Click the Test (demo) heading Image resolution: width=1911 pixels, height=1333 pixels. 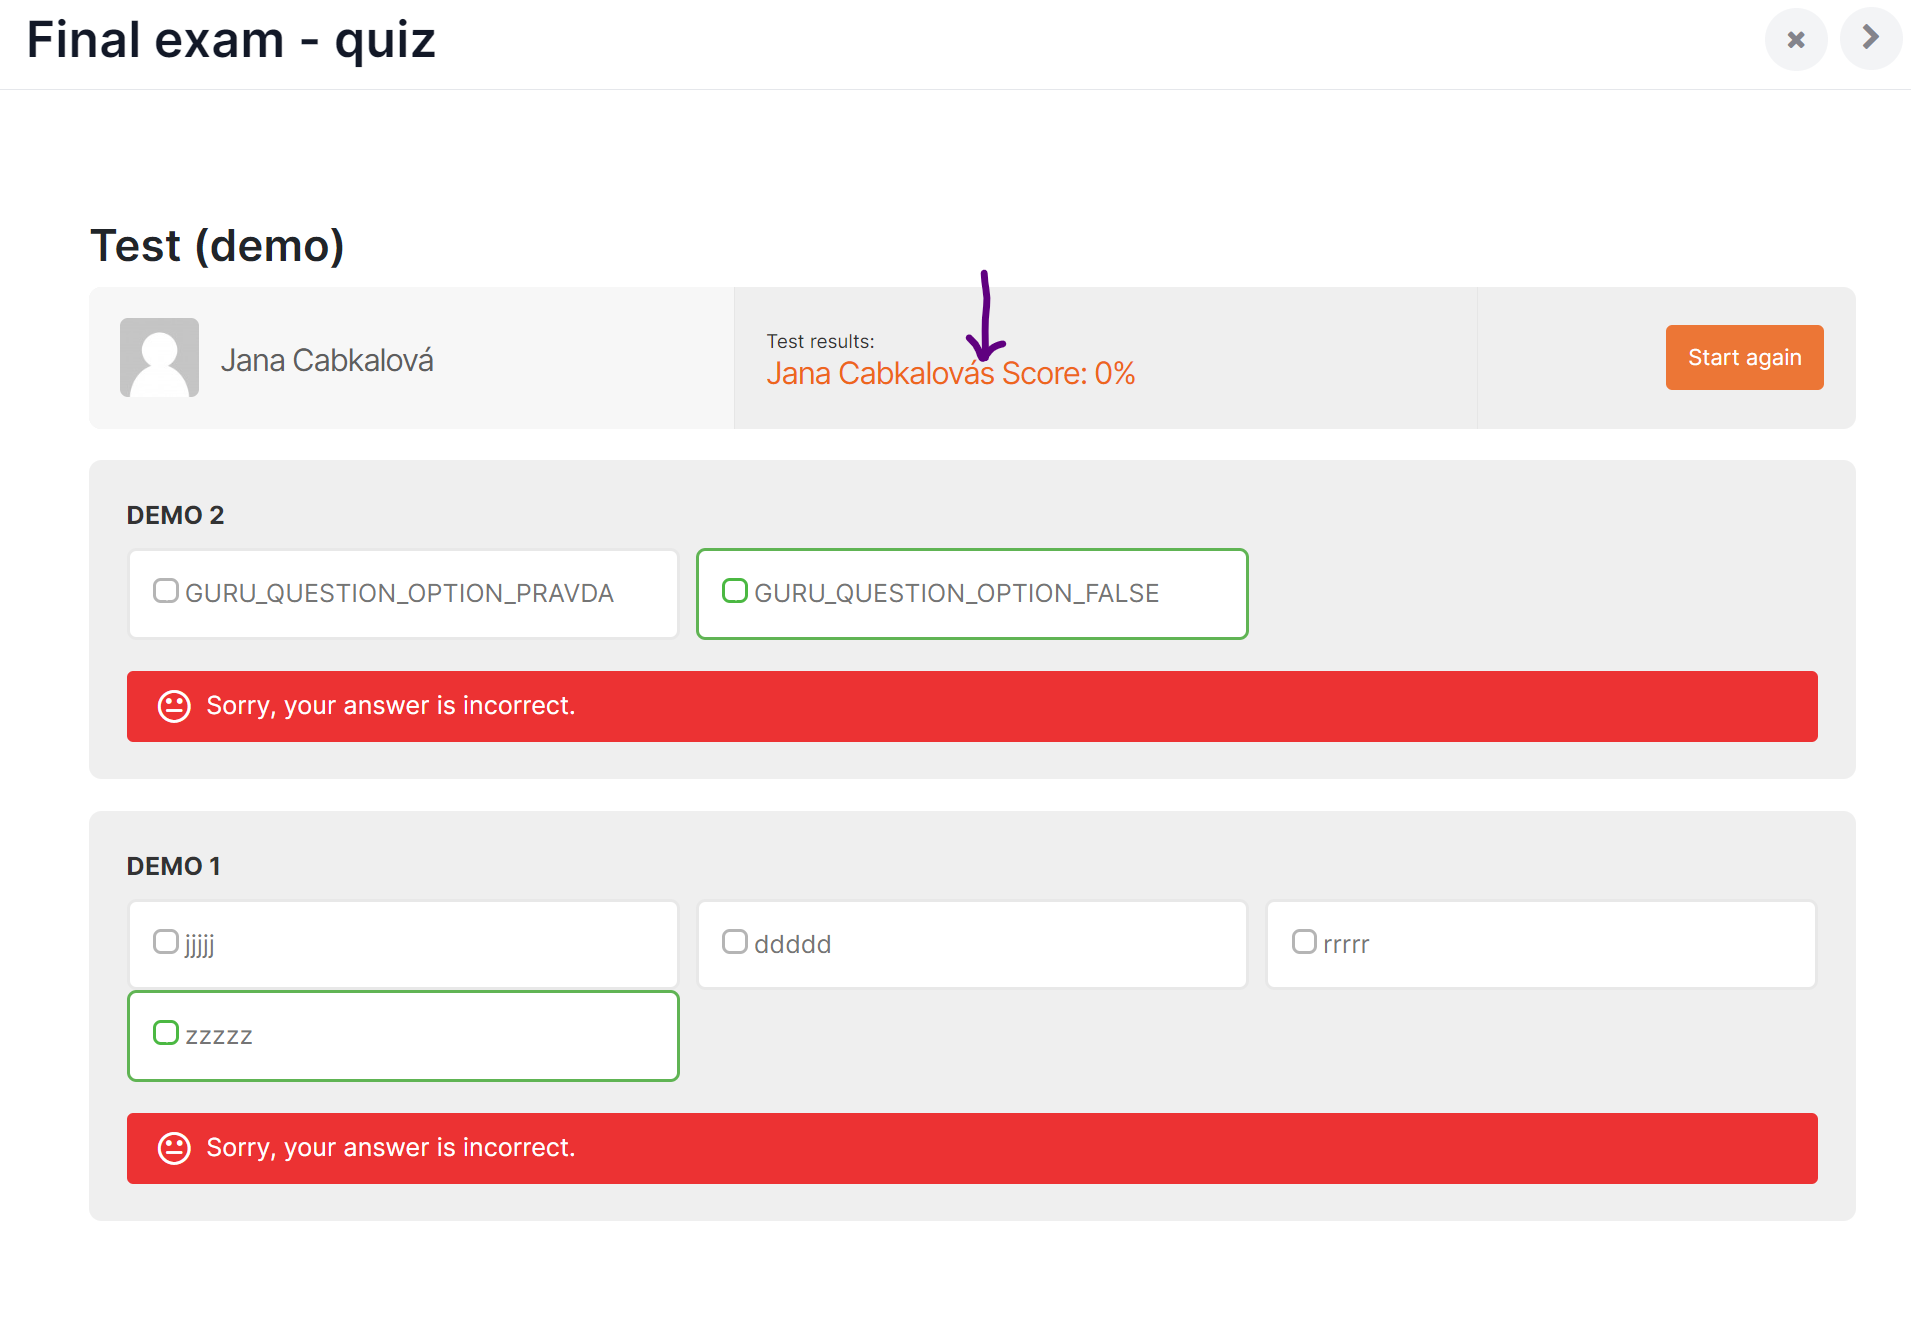click(217, 246)
